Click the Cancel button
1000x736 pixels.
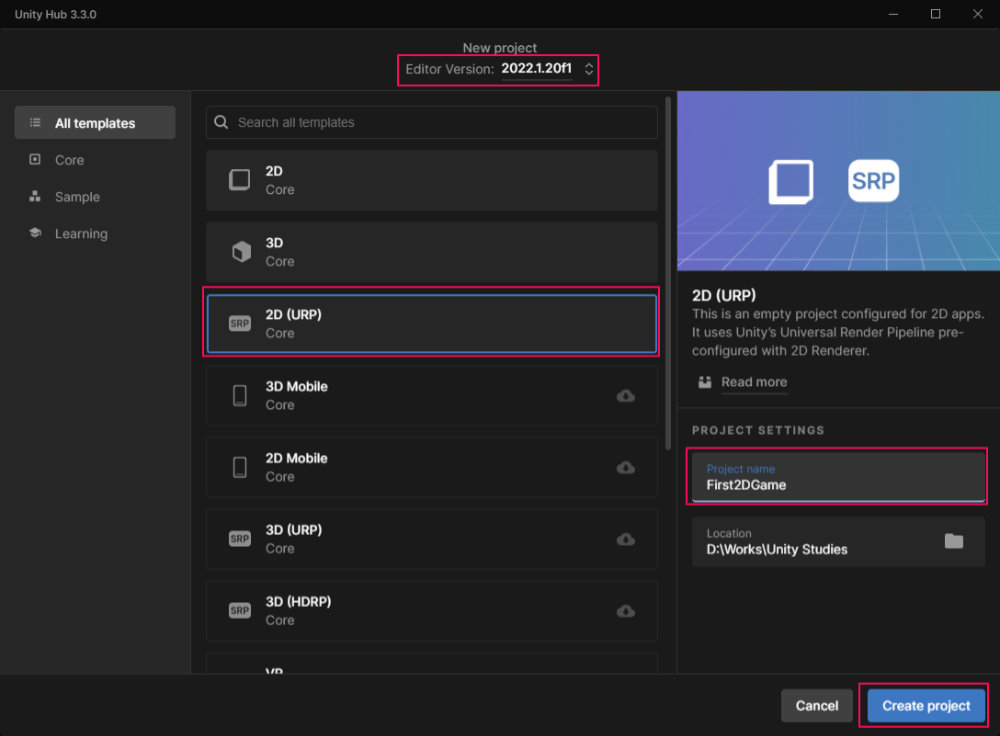pyautogui.click(x=816, y=705)
